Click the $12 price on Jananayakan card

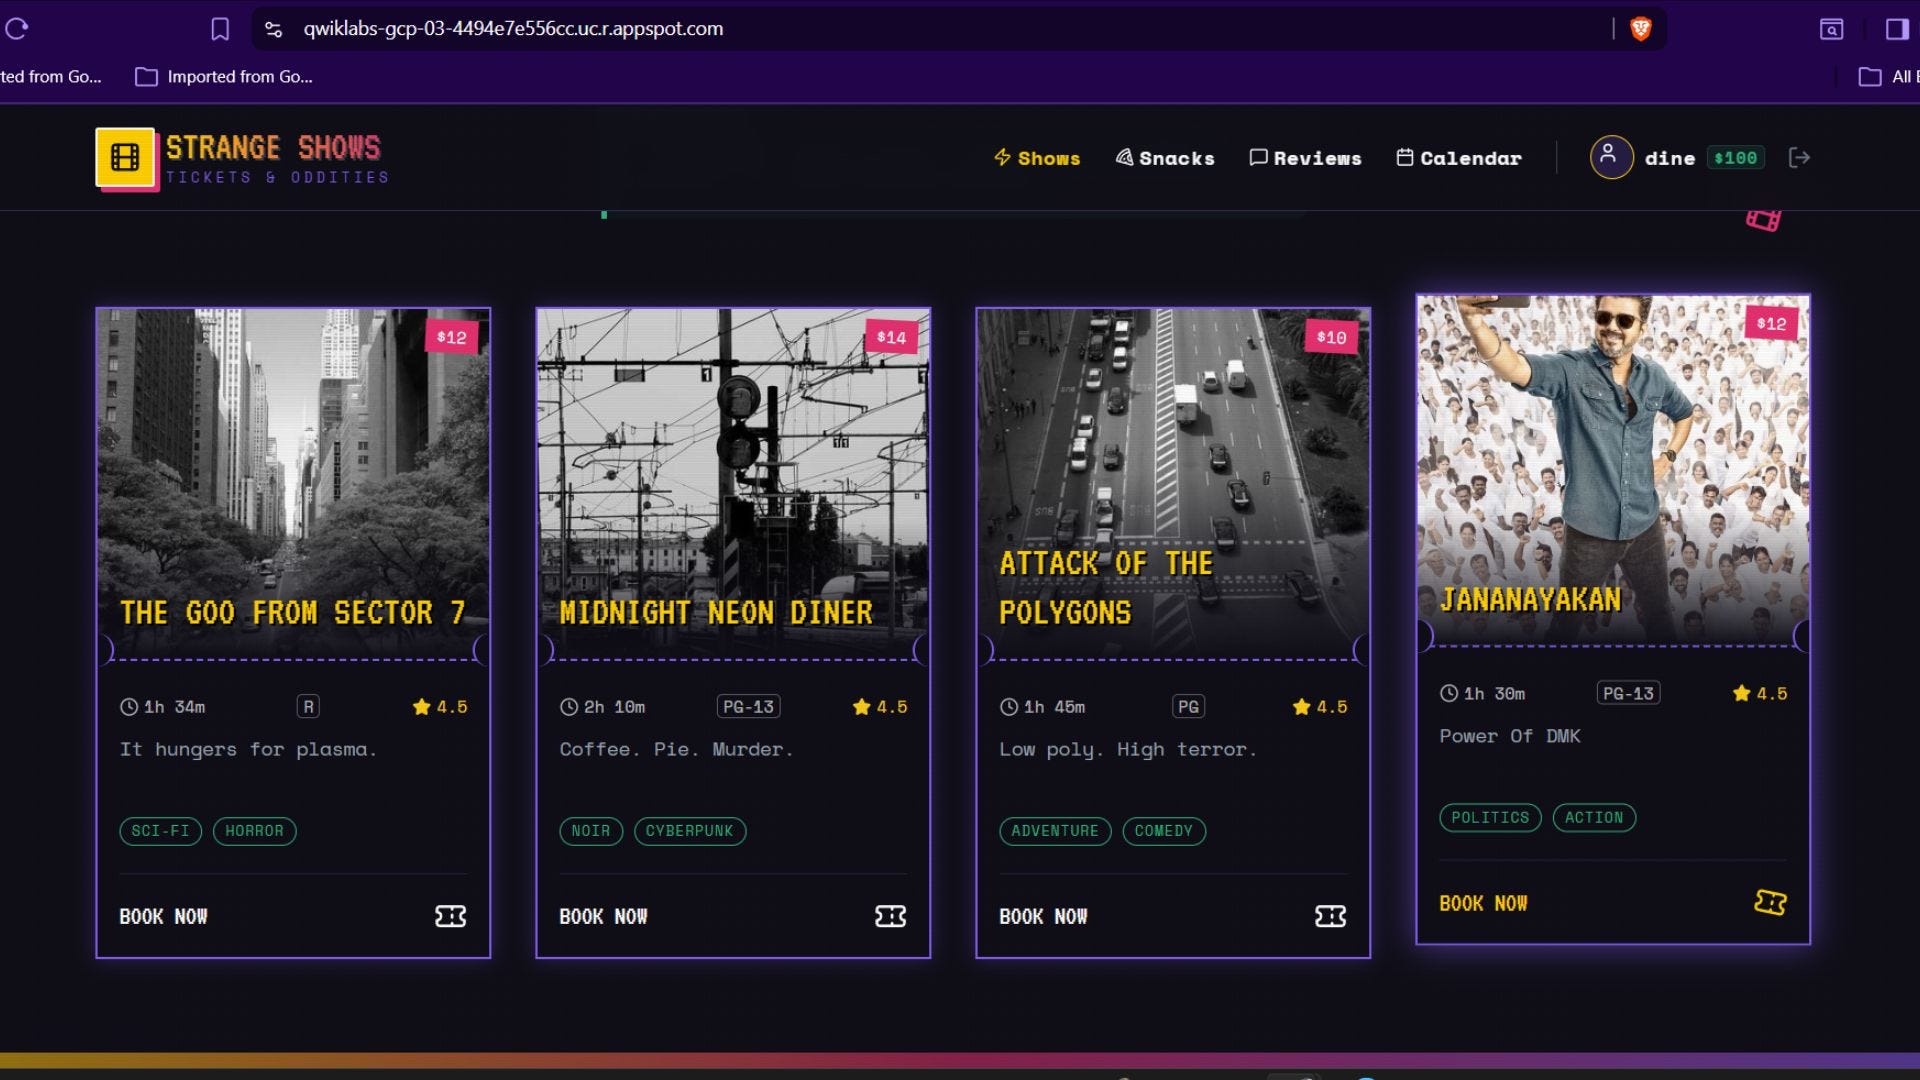point(1771,324)
